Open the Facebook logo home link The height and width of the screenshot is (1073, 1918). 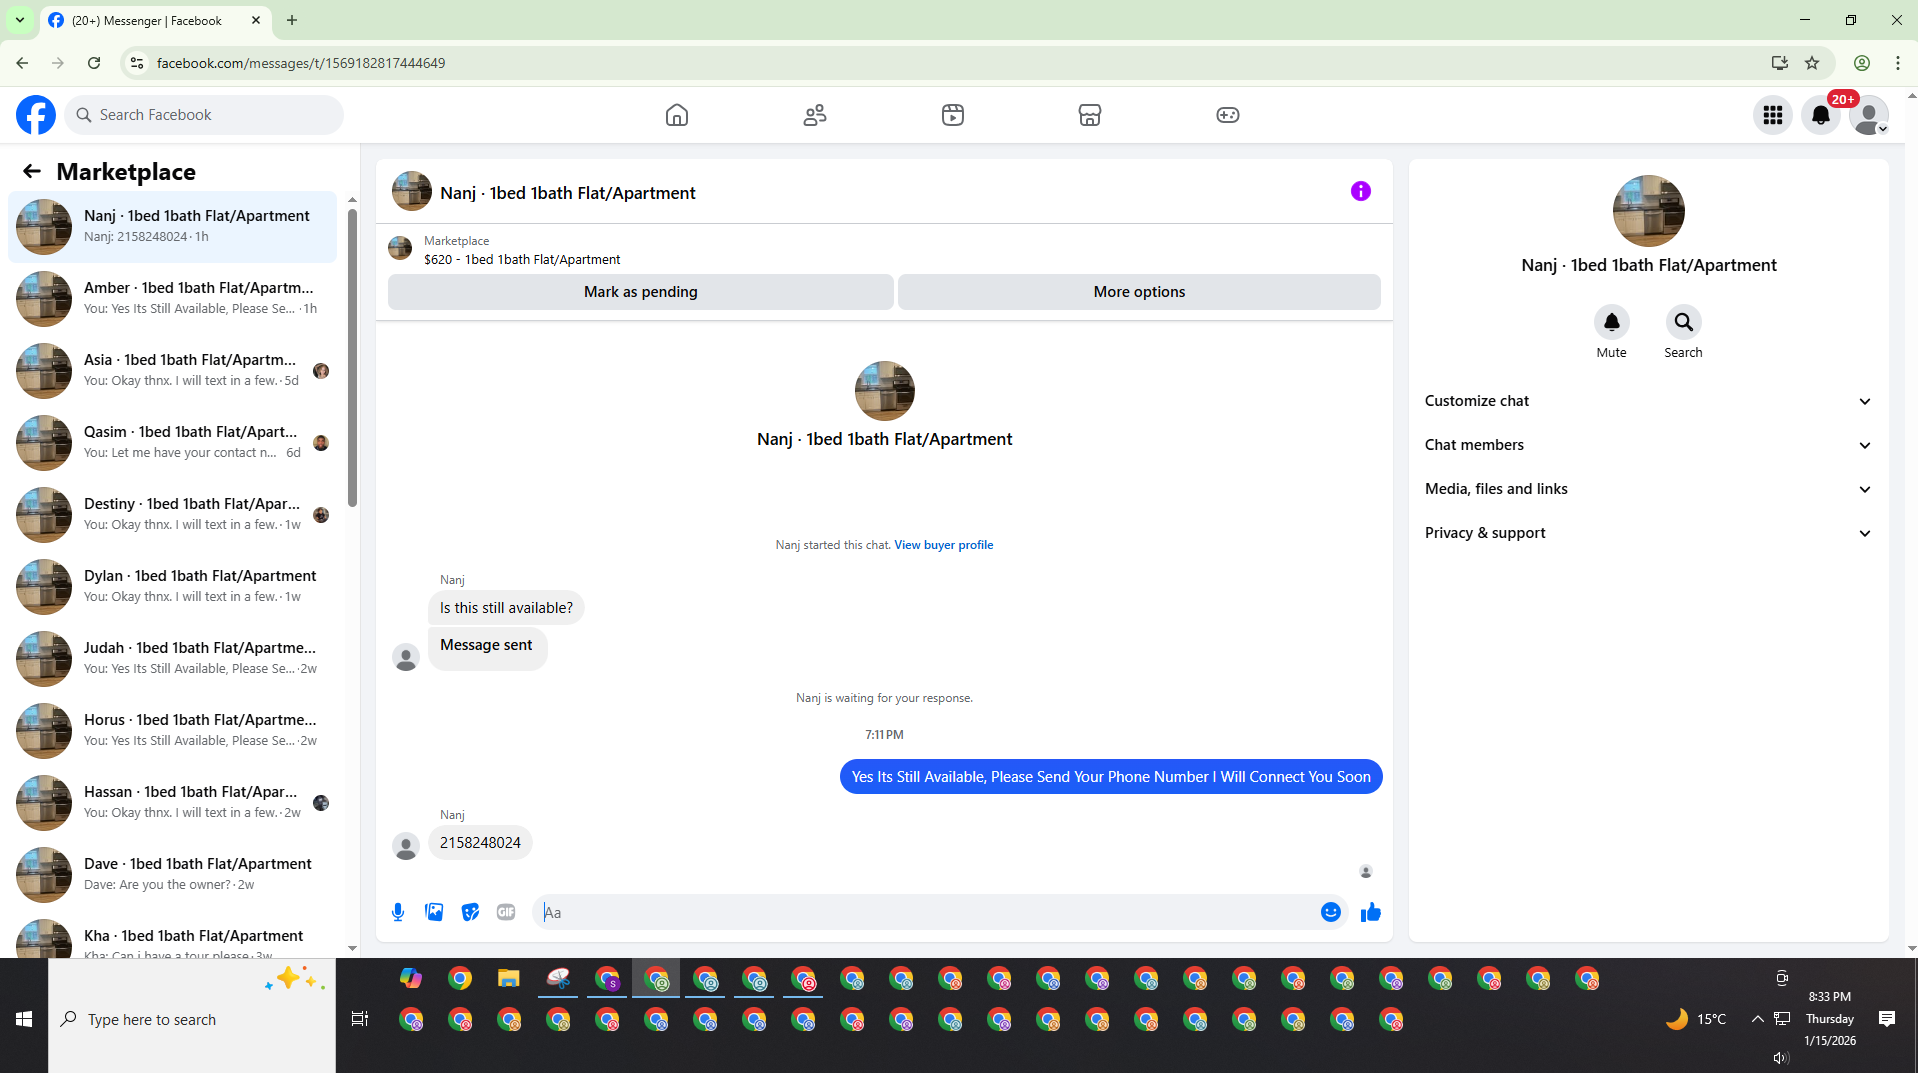pyautogui.click(x=36, y=115)
